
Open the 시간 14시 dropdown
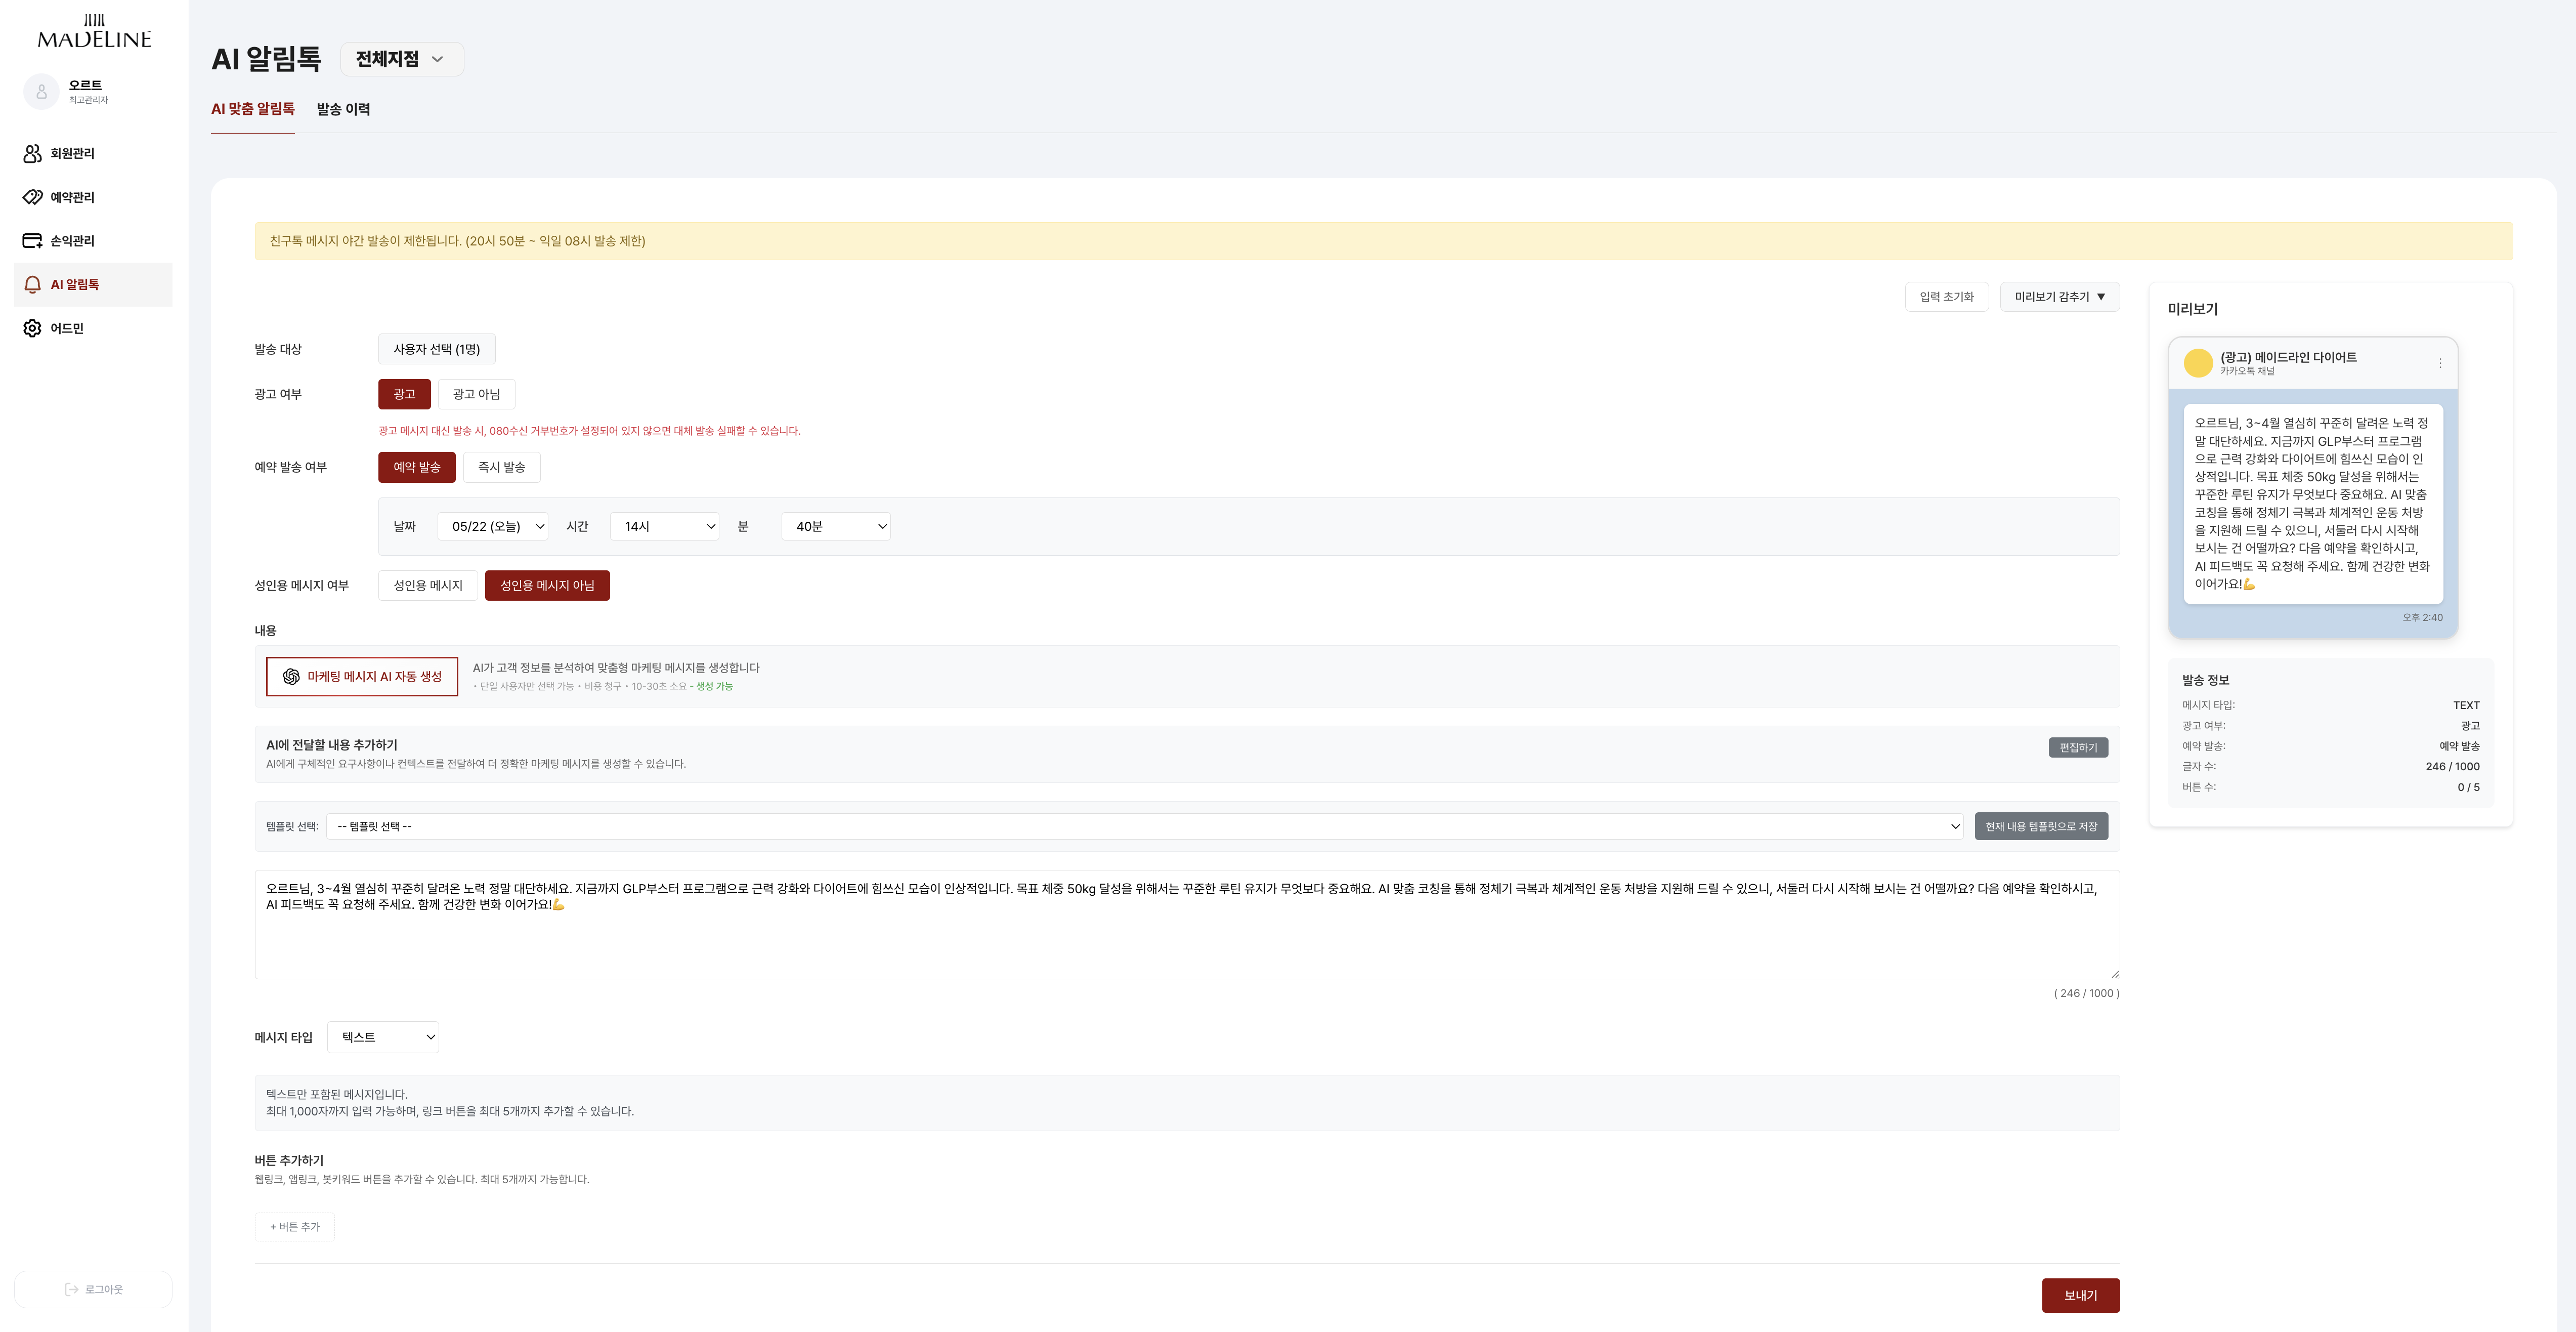(665, 526)
